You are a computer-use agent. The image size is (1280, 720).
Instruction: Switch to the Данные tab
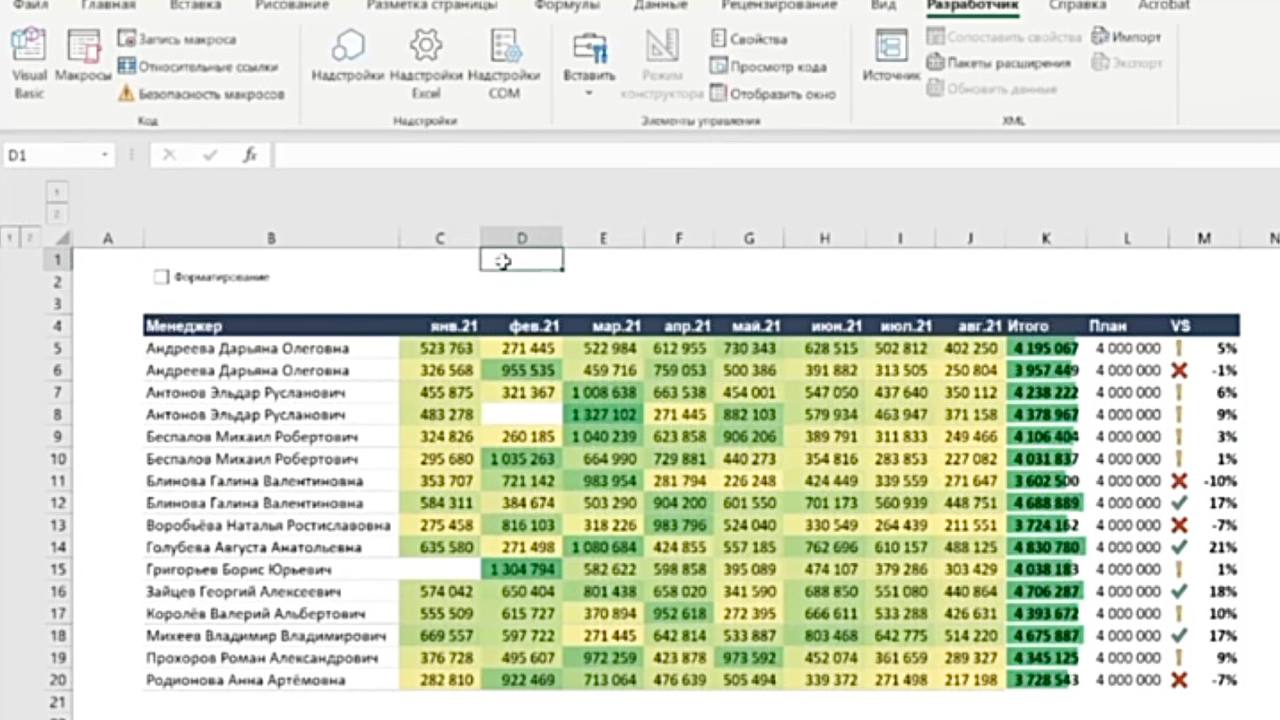pyautogui.click(x=661, y=5)
